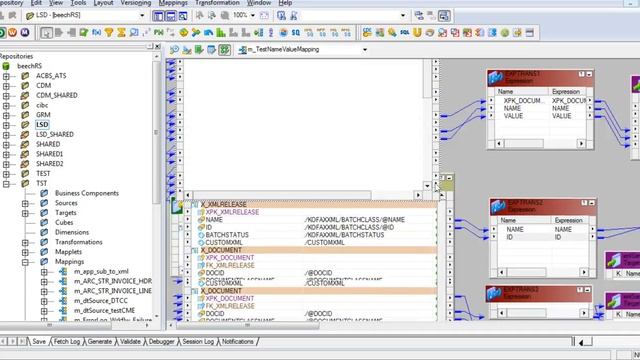Click the yellow U Union transformation icon
This screenshot has height=360, width=640.
[417, 33]
